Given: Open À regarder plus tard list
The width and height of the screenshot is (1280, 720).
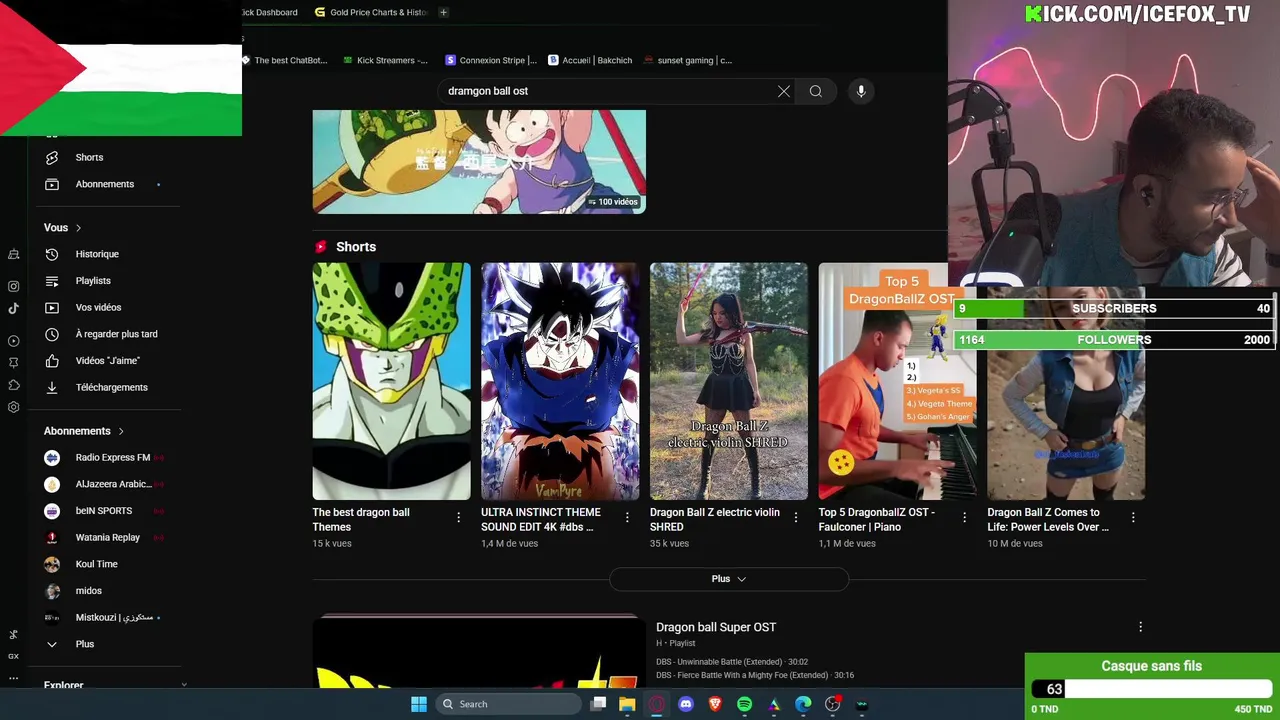Looking at the screenshot, I should [116, 334].
